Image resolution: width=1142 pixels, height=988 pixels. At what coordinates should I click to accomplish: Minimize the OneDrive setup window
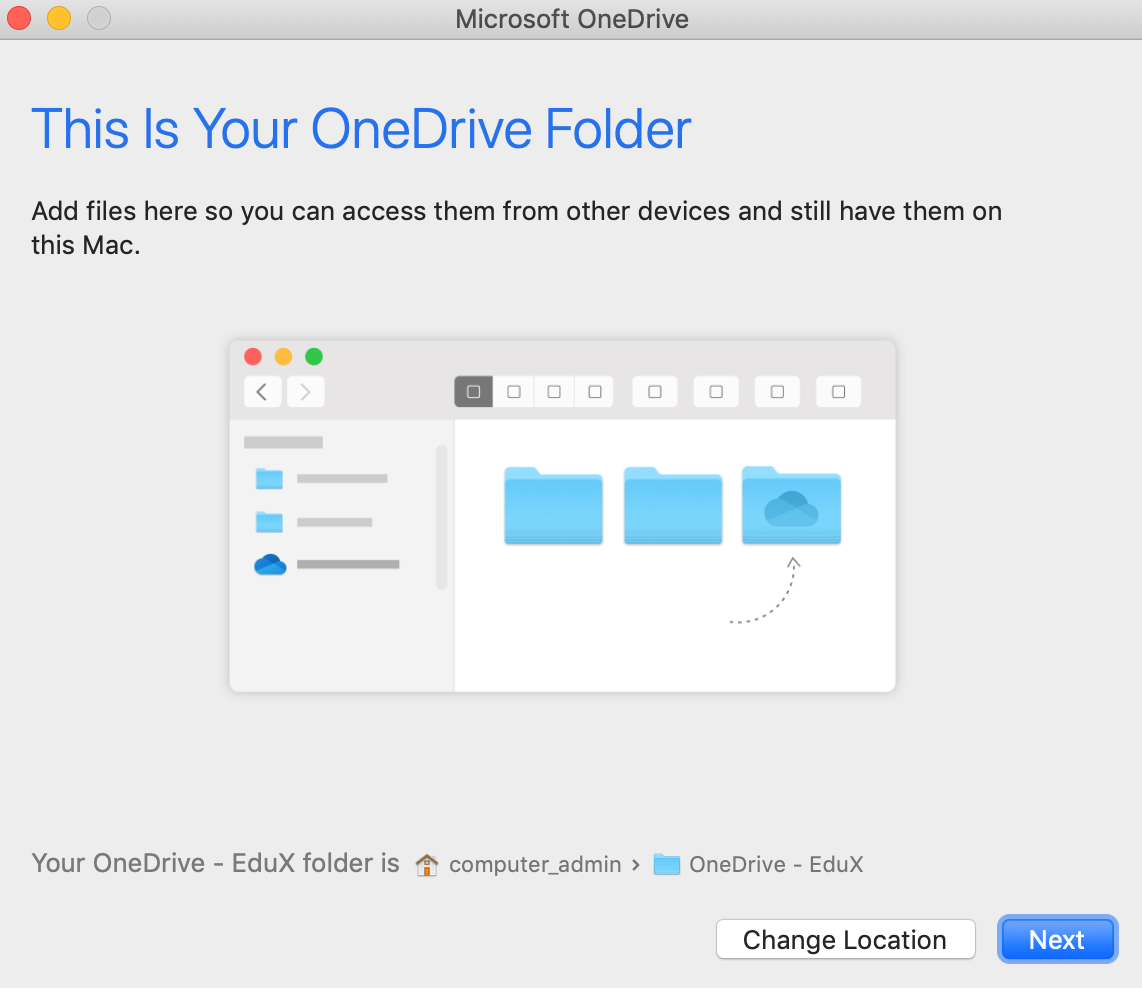tap(59, 17)
